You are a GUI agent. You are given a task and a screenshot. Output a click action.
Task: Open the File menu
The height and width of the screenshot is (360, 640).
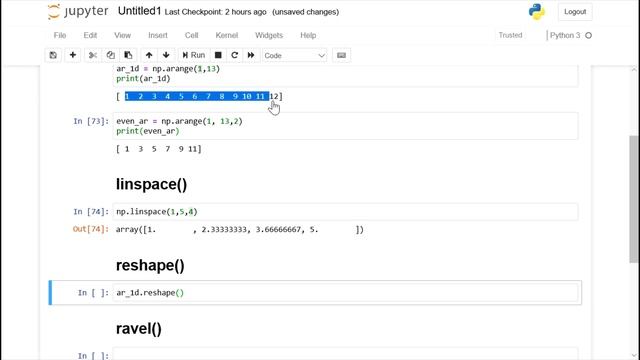tap(60, 36)
